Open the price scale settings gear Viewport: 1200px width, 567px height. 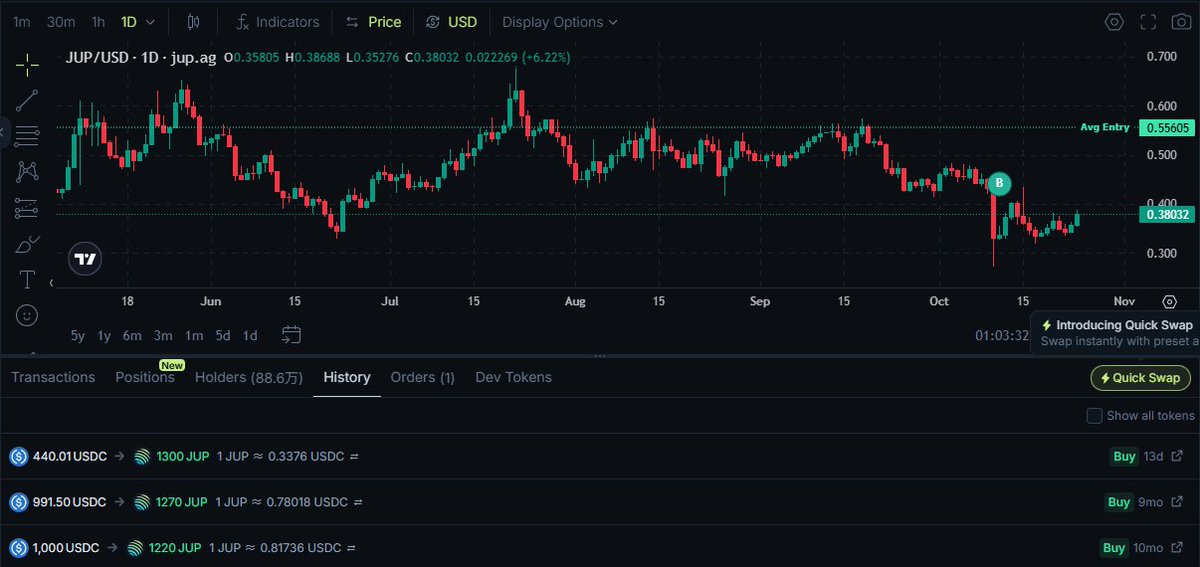pyautogui.click(x=1169, y=301)
